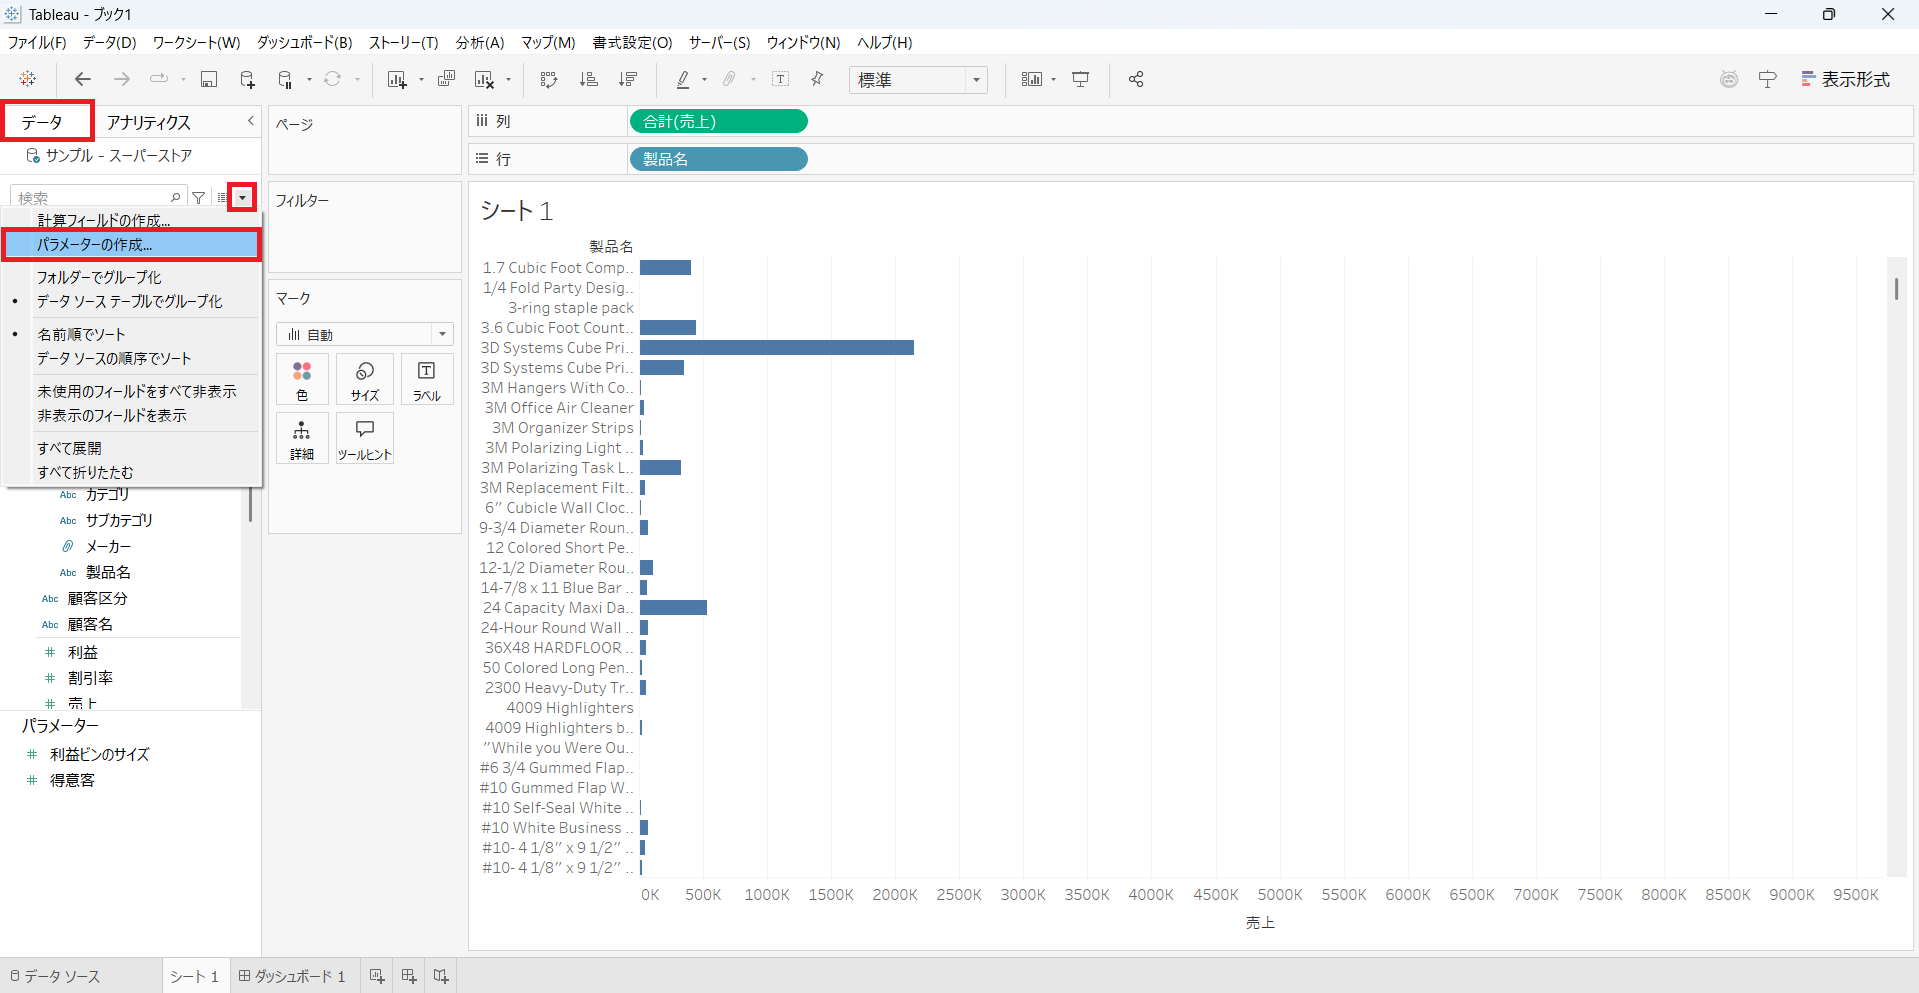The width and height of the screenshot is (1919, 993).
Task: Collapse the data pane with the chevron
Action: coord(250,121)
